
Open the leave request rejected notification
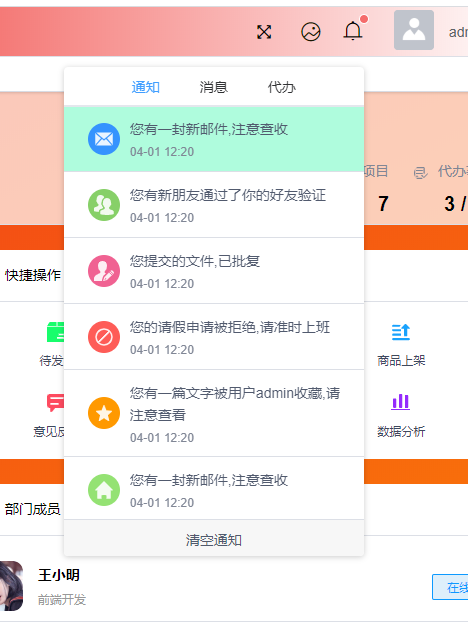214,337
